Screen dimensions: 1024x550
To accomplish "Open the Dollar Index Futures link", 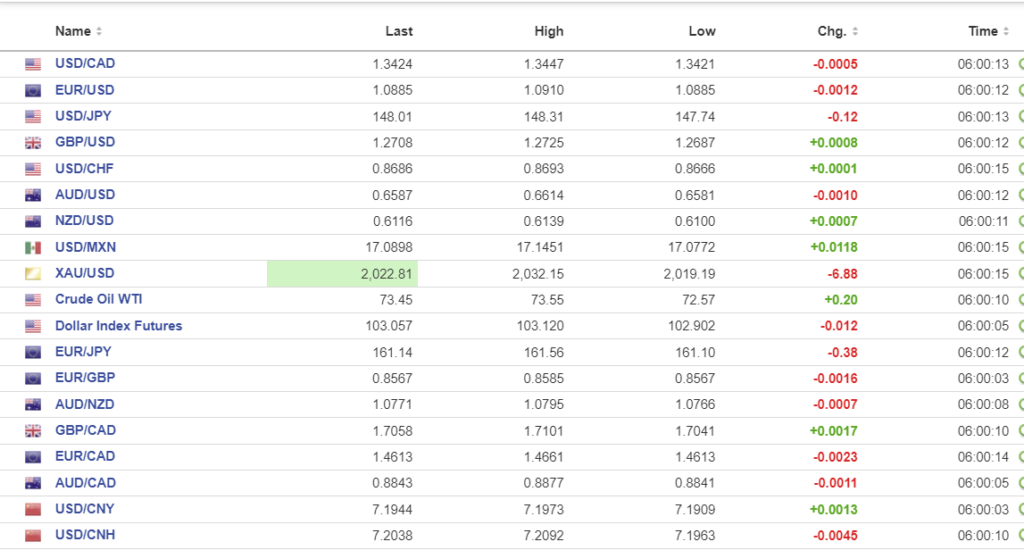I will click(118, 325).
